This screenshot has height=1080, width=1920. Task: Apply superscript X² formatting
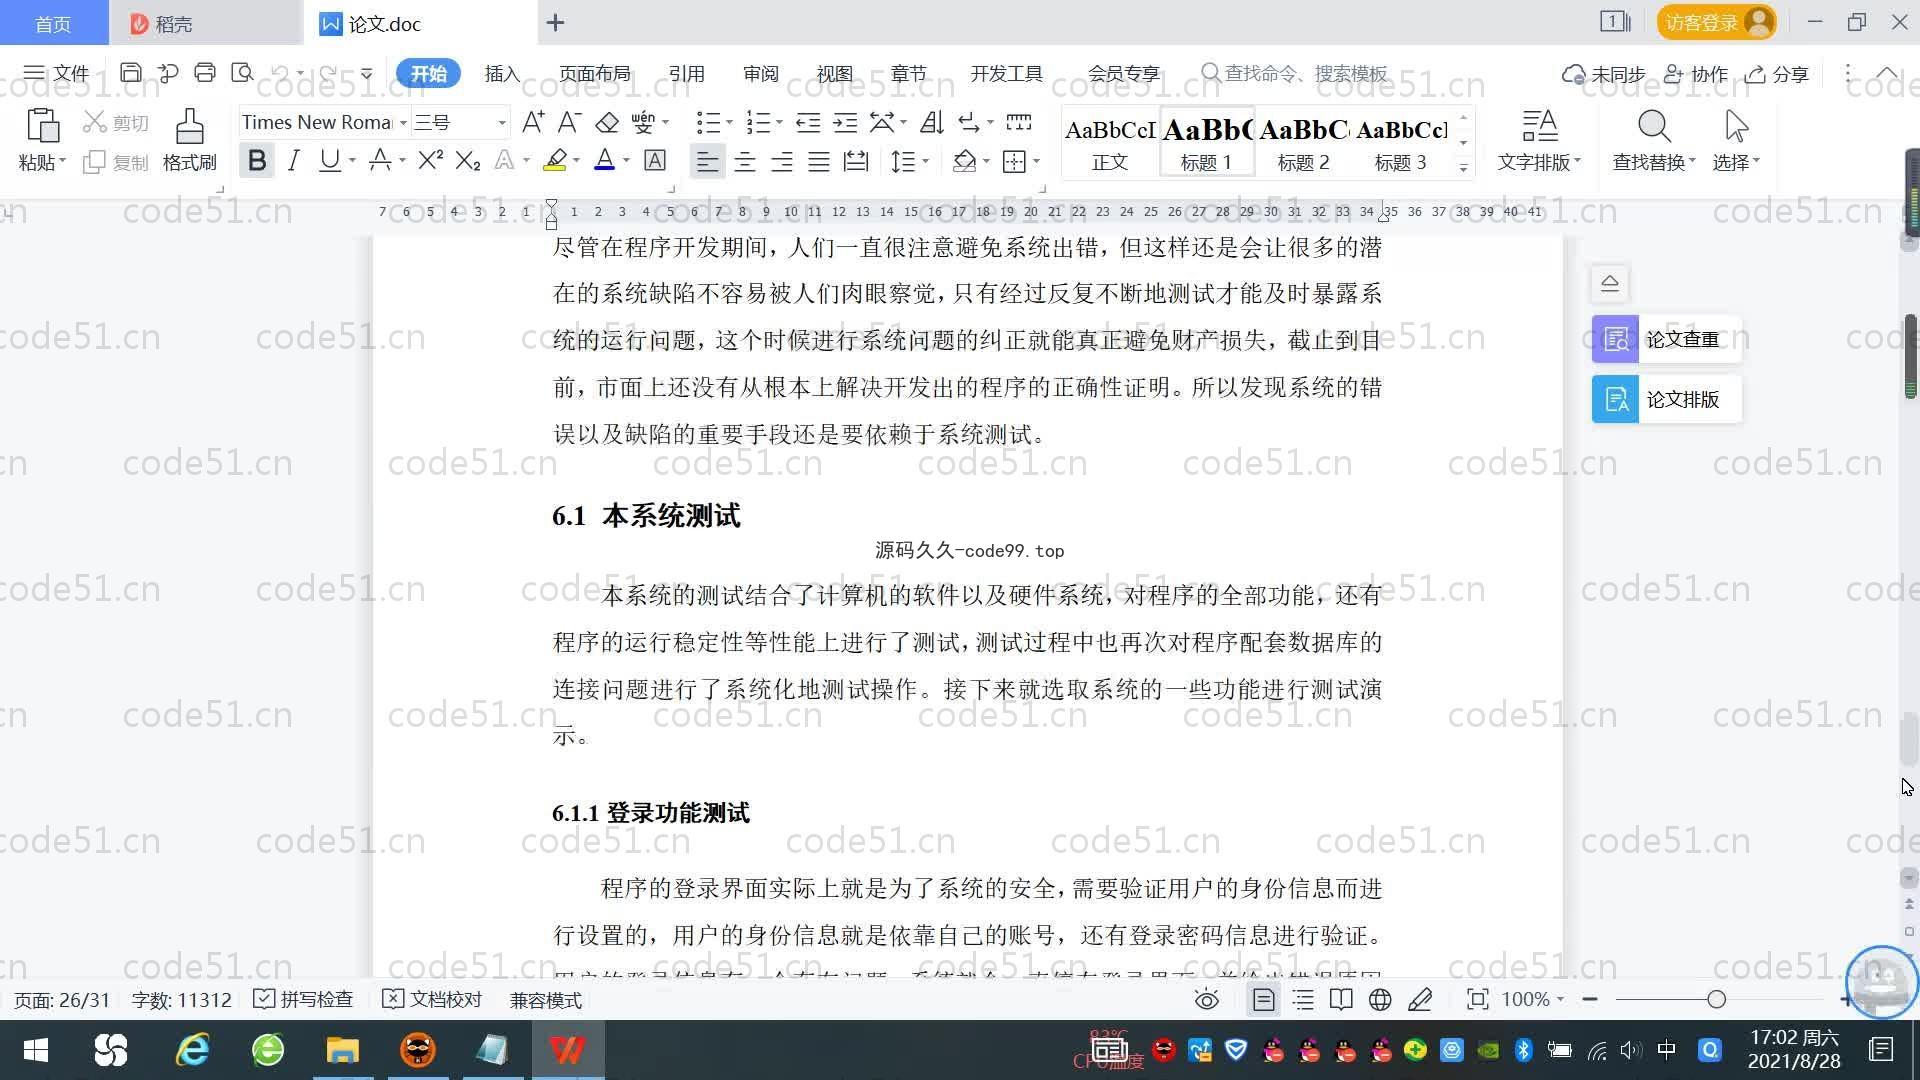click(431, 160)
